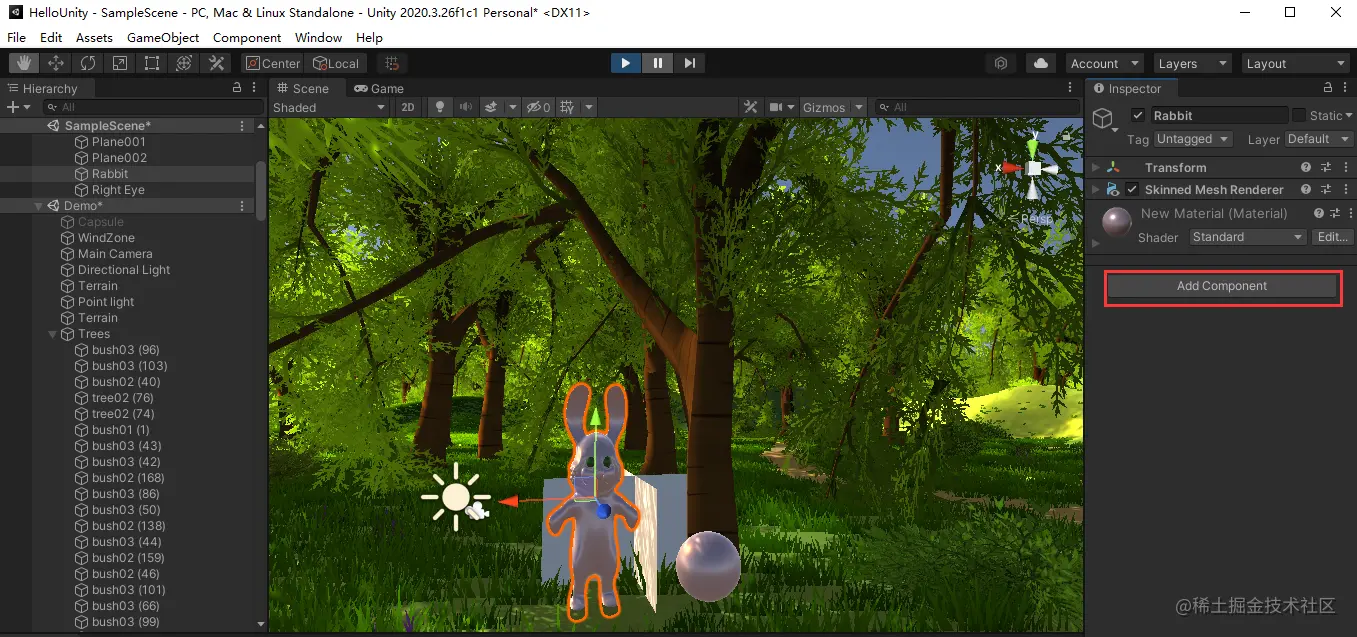Toggle Local handle rotation
1357x637 pixels.
pyautogui.click(x=336, y=63)
